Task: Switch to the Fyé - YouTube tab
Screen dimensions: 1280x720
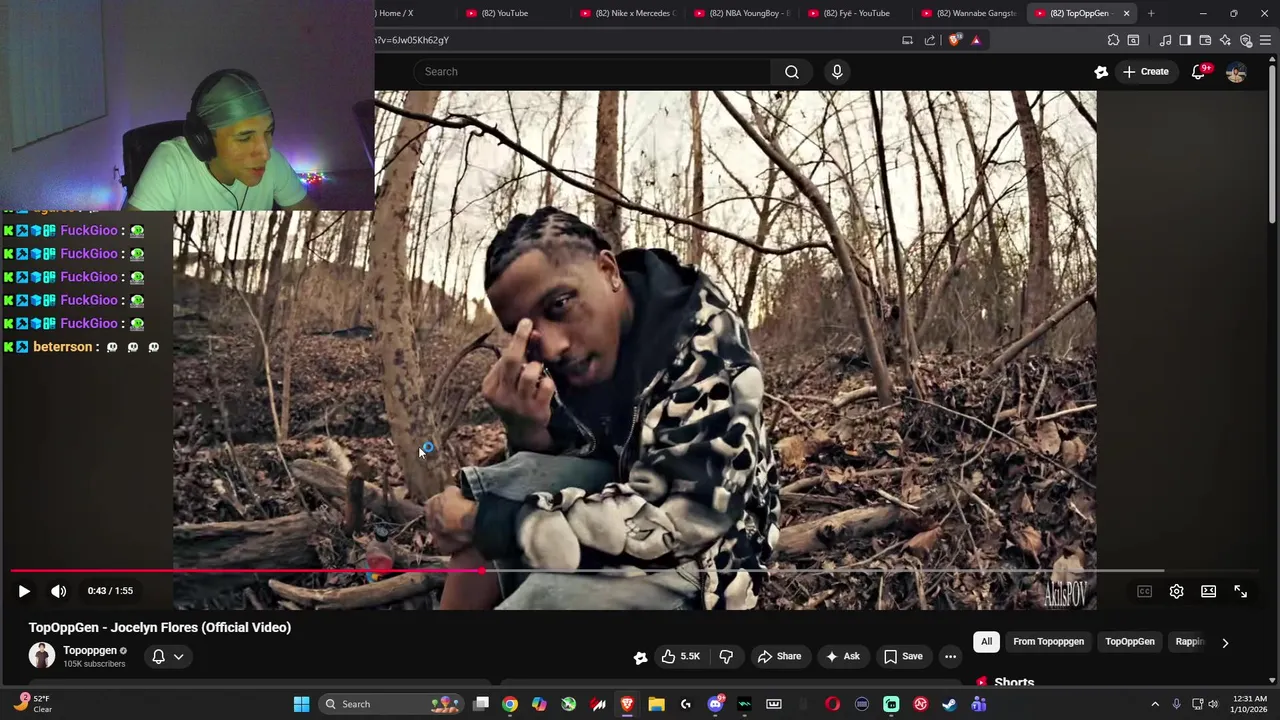Action: pos(856,13)
